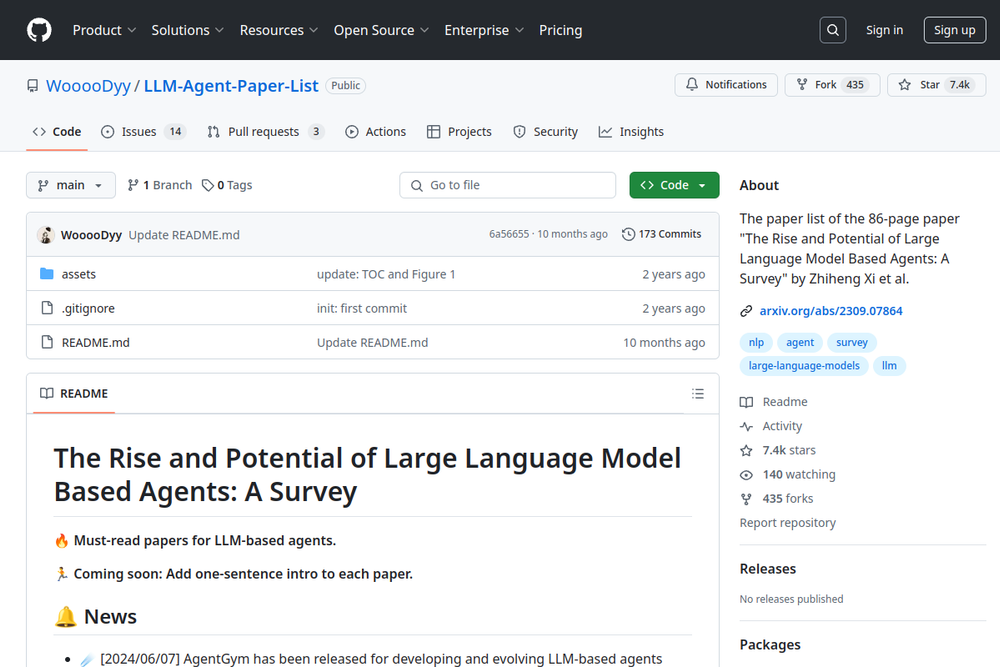Expand the Product menu

tap(105, 30)
